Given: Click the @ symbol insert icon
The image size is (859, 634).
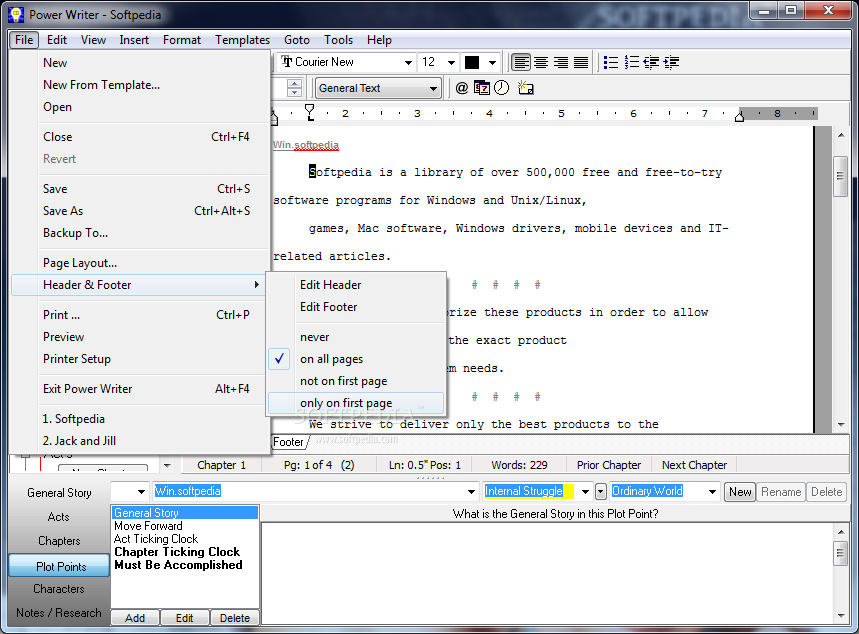Looking at the screenshot, I should coord(462,88).
